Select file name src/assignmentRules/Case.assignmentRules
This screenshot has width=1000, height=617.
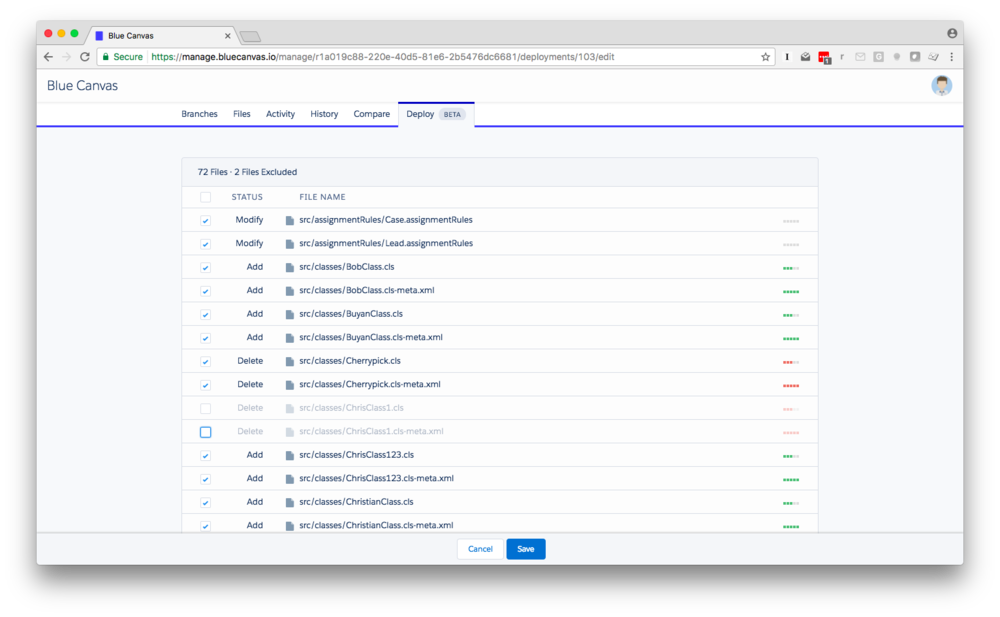386,220
